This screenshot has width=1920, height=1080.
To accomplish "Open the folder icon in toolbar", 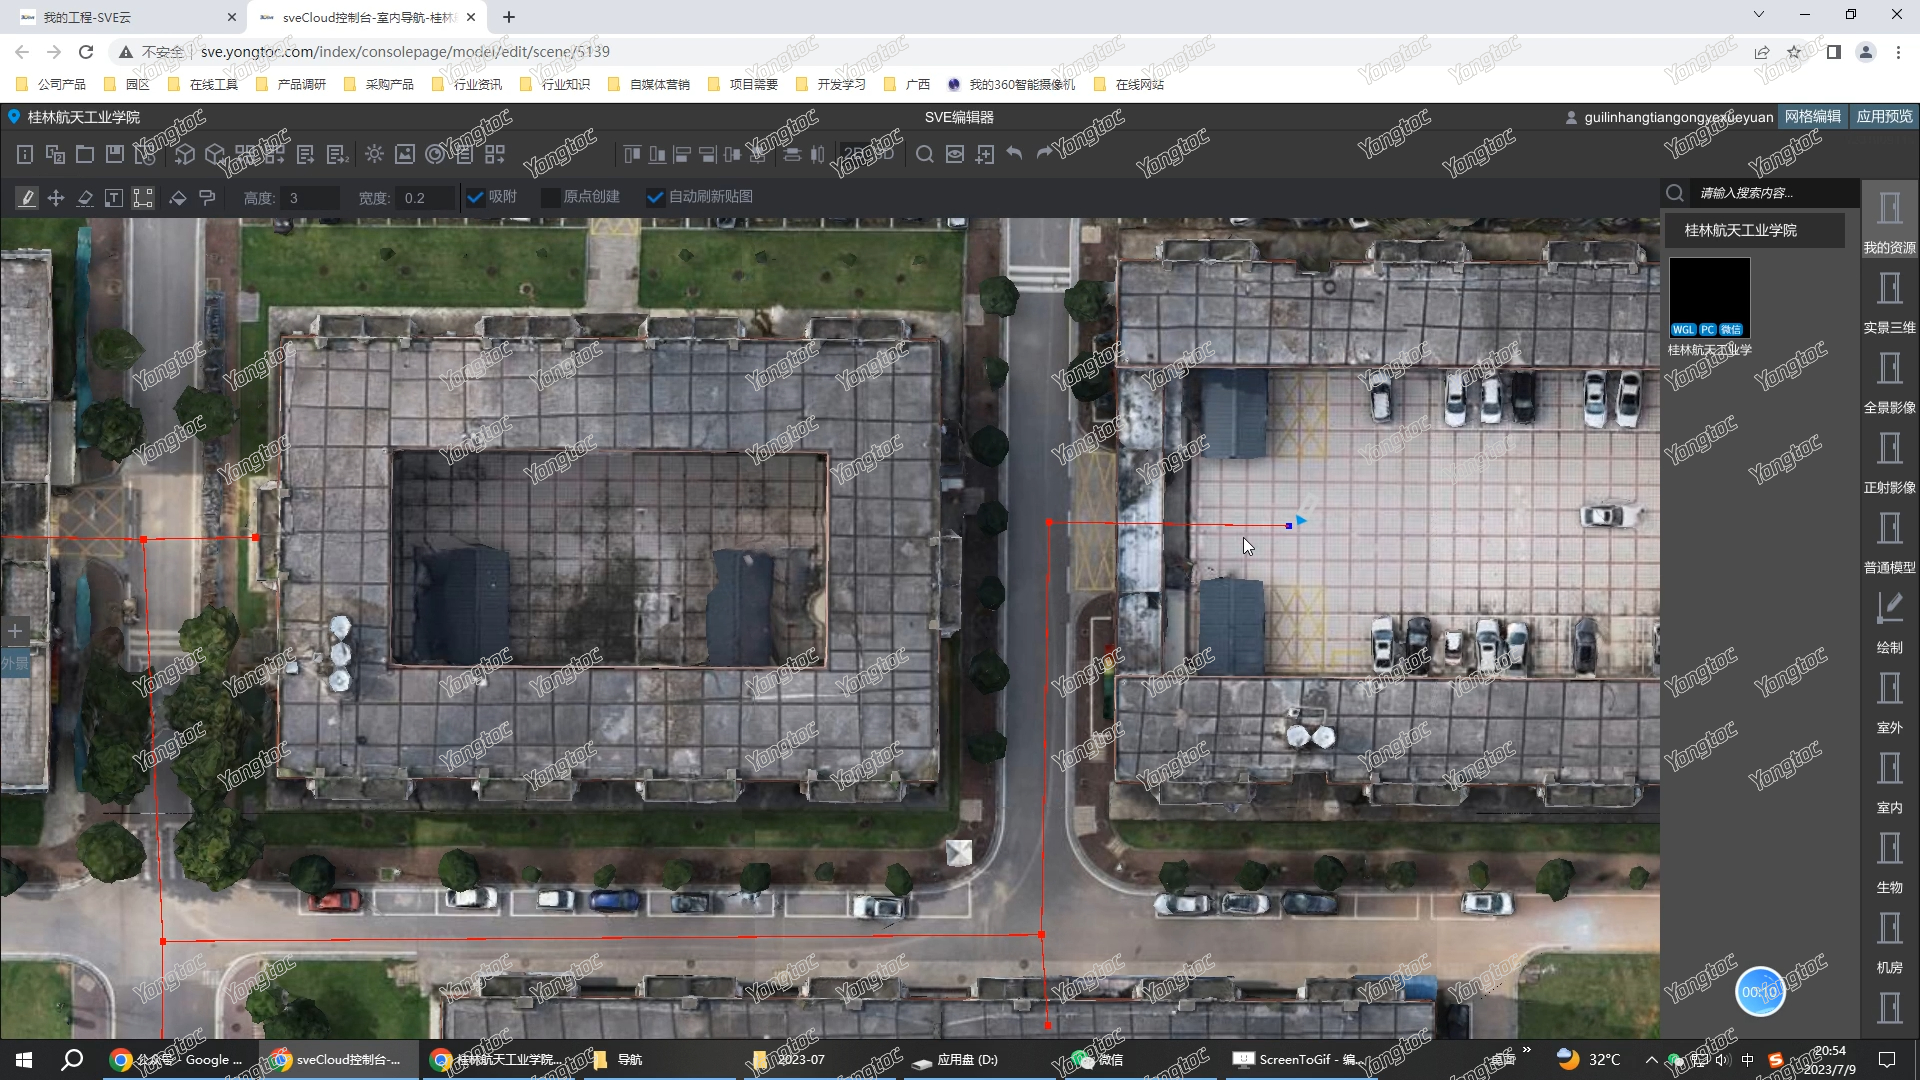I will tap(85, 154).
